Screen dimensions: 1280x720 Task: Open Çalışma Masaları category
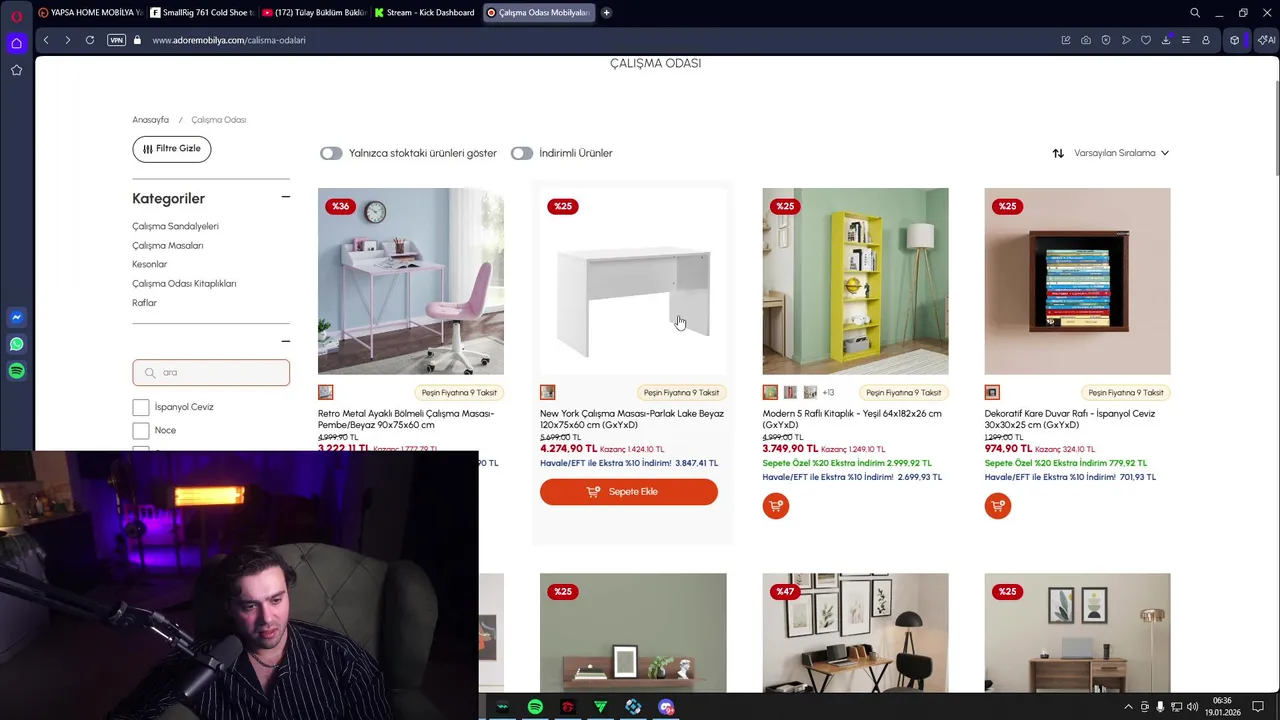pos(168,245)
